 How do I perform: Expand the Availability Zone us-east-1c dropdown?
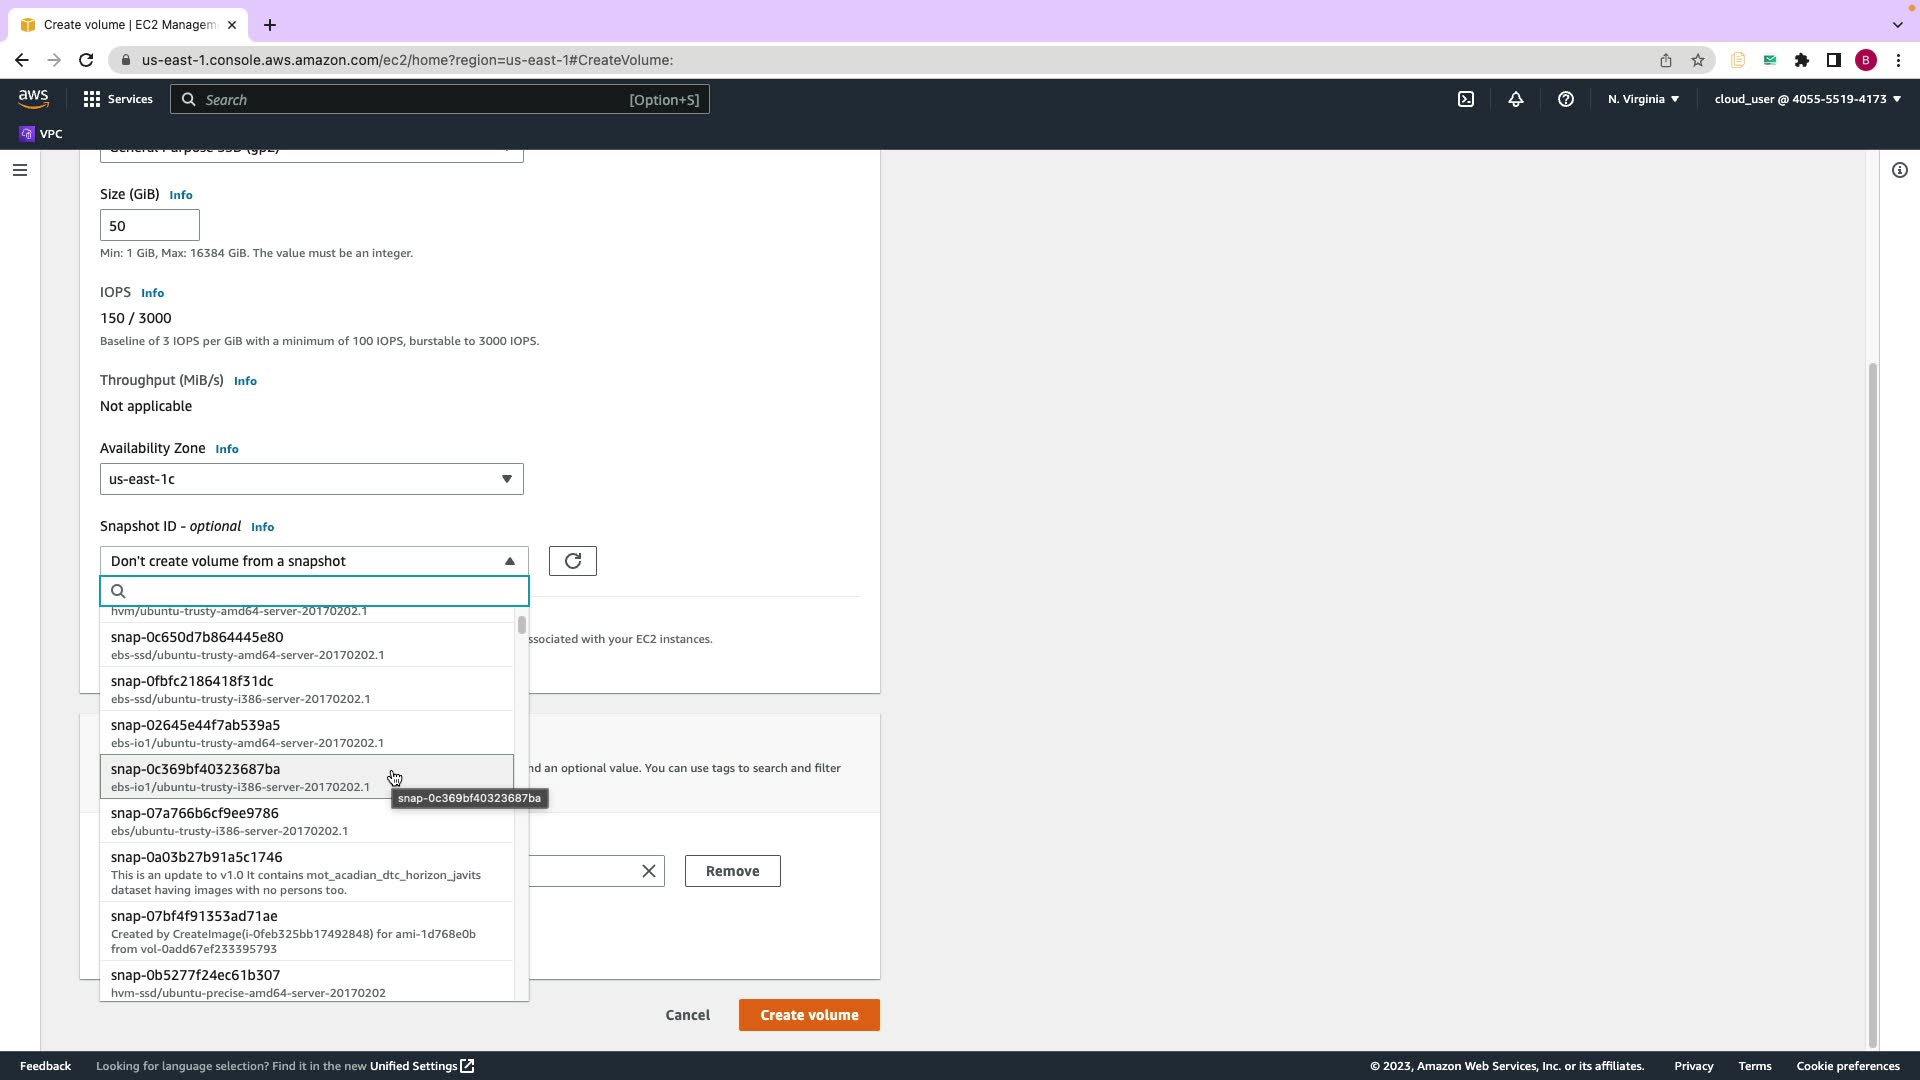tap(311, 479)
